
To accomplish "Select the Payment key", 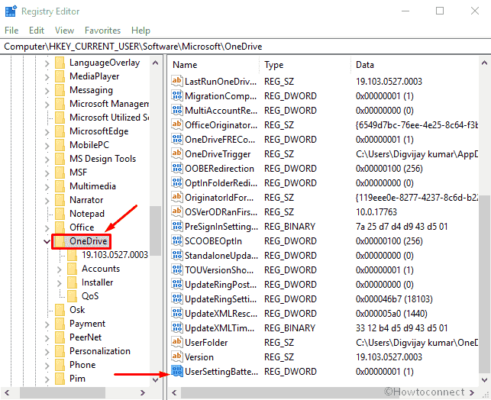I will pyautogui.click(x=87, y=324).
